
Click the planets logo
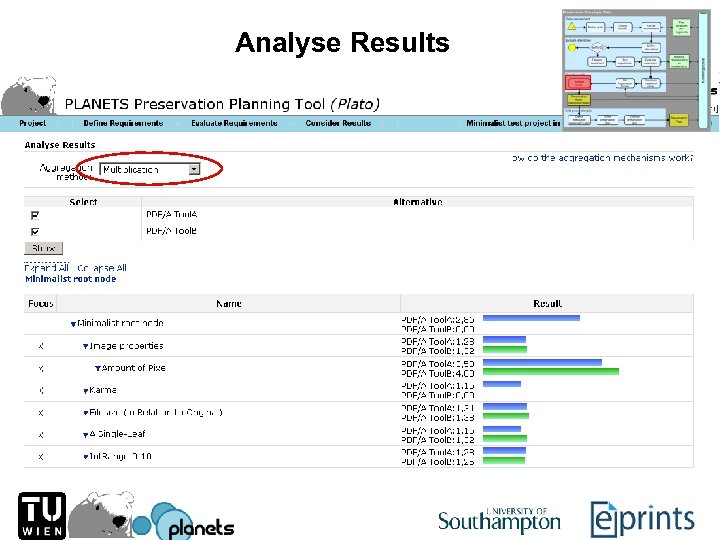tap(184, 522)
